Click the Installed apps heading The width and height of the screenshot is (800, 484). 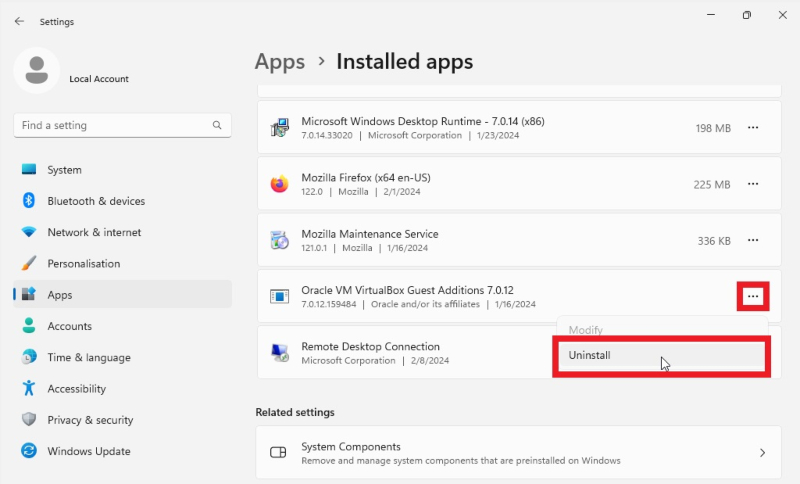click(x=405, y=62)
